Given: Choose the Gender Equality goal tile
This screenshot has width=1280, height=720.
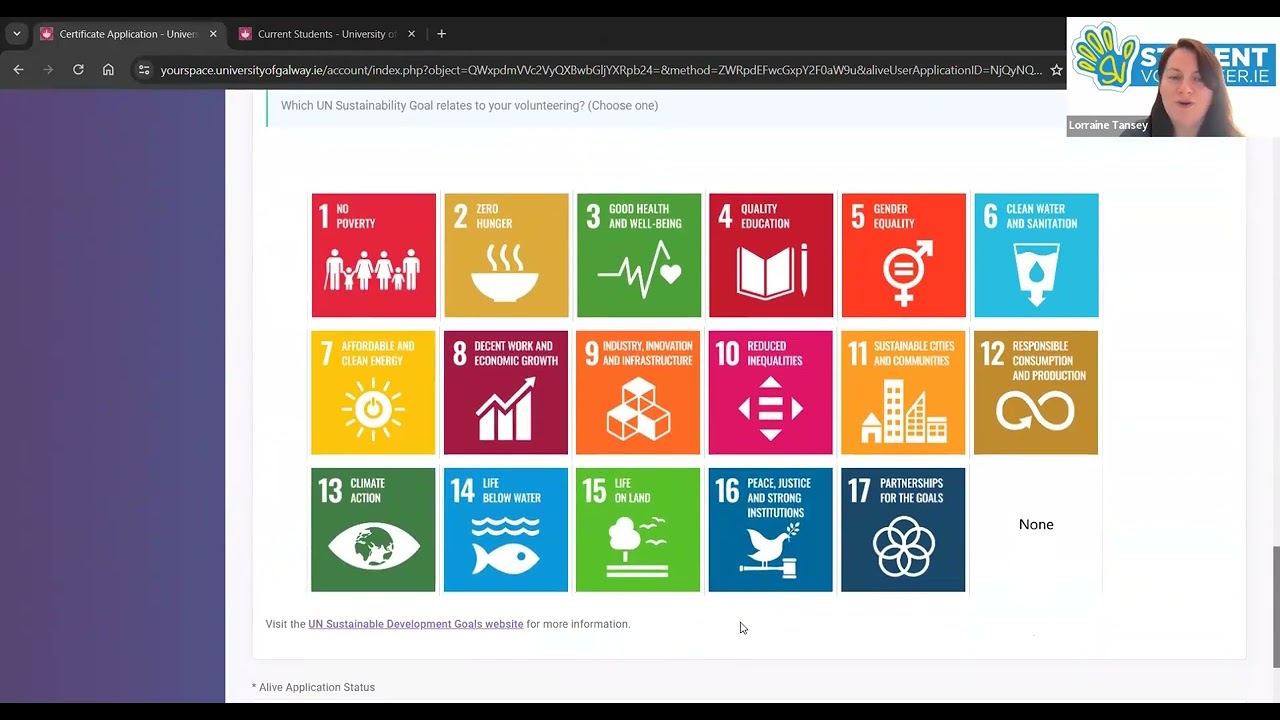Looking at the screenshot, I should (903, 255).
